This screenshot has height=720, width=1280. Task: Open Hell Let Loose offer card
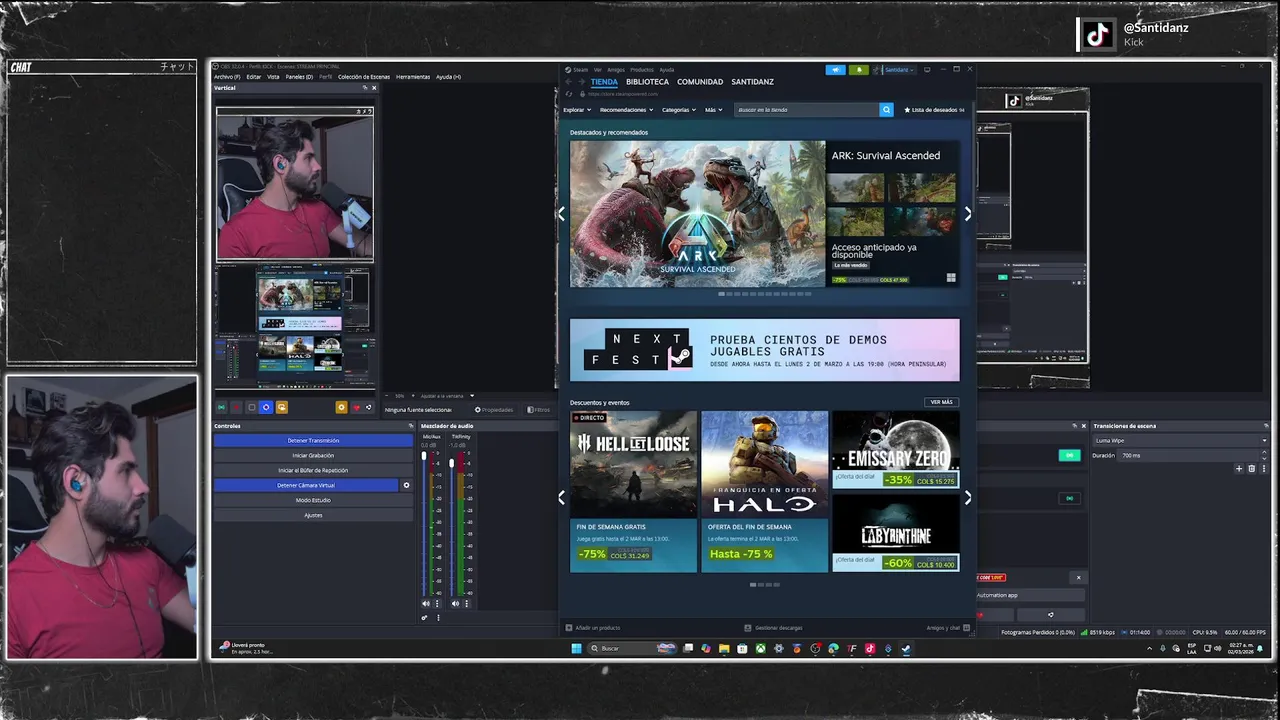point(633,491)
